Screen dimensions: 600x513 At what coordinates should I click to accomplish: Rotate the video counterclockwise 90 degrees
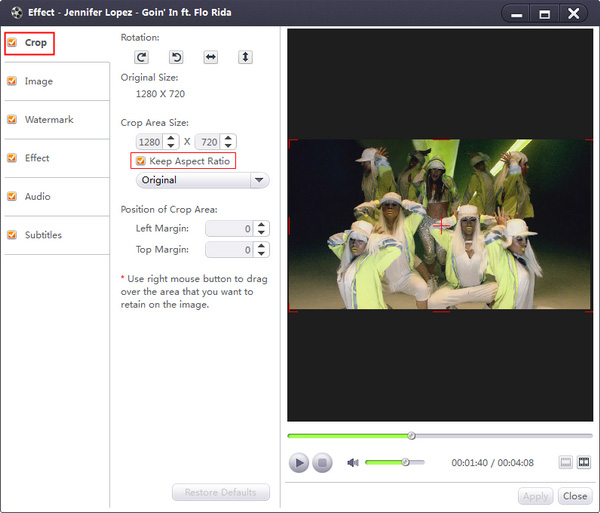176,57
